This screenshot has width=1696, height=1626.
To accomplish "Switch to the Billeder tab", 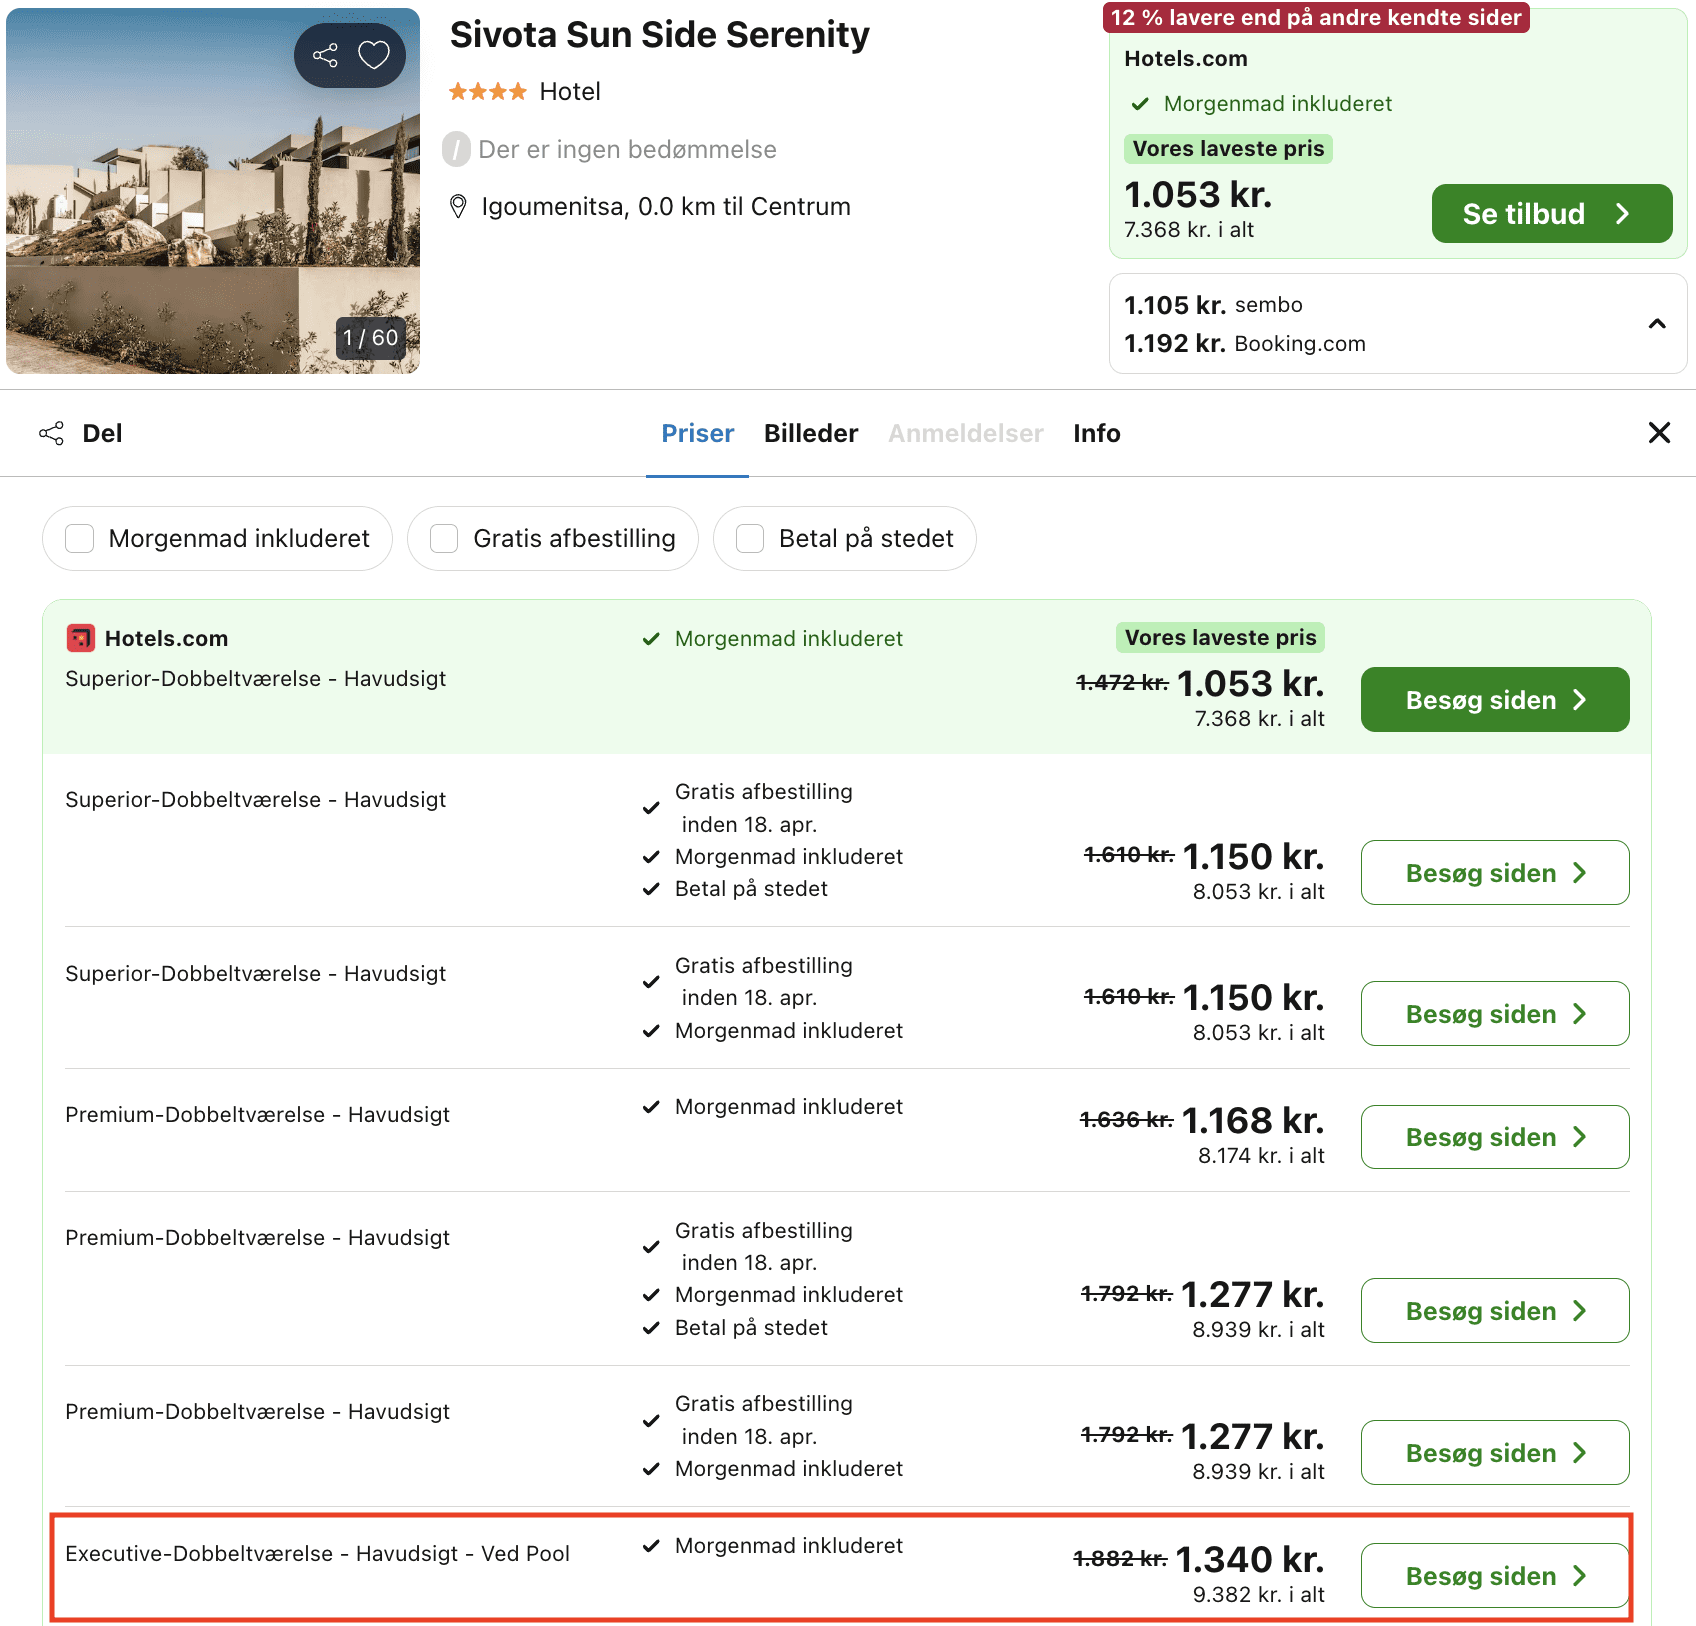I will 810,433.
